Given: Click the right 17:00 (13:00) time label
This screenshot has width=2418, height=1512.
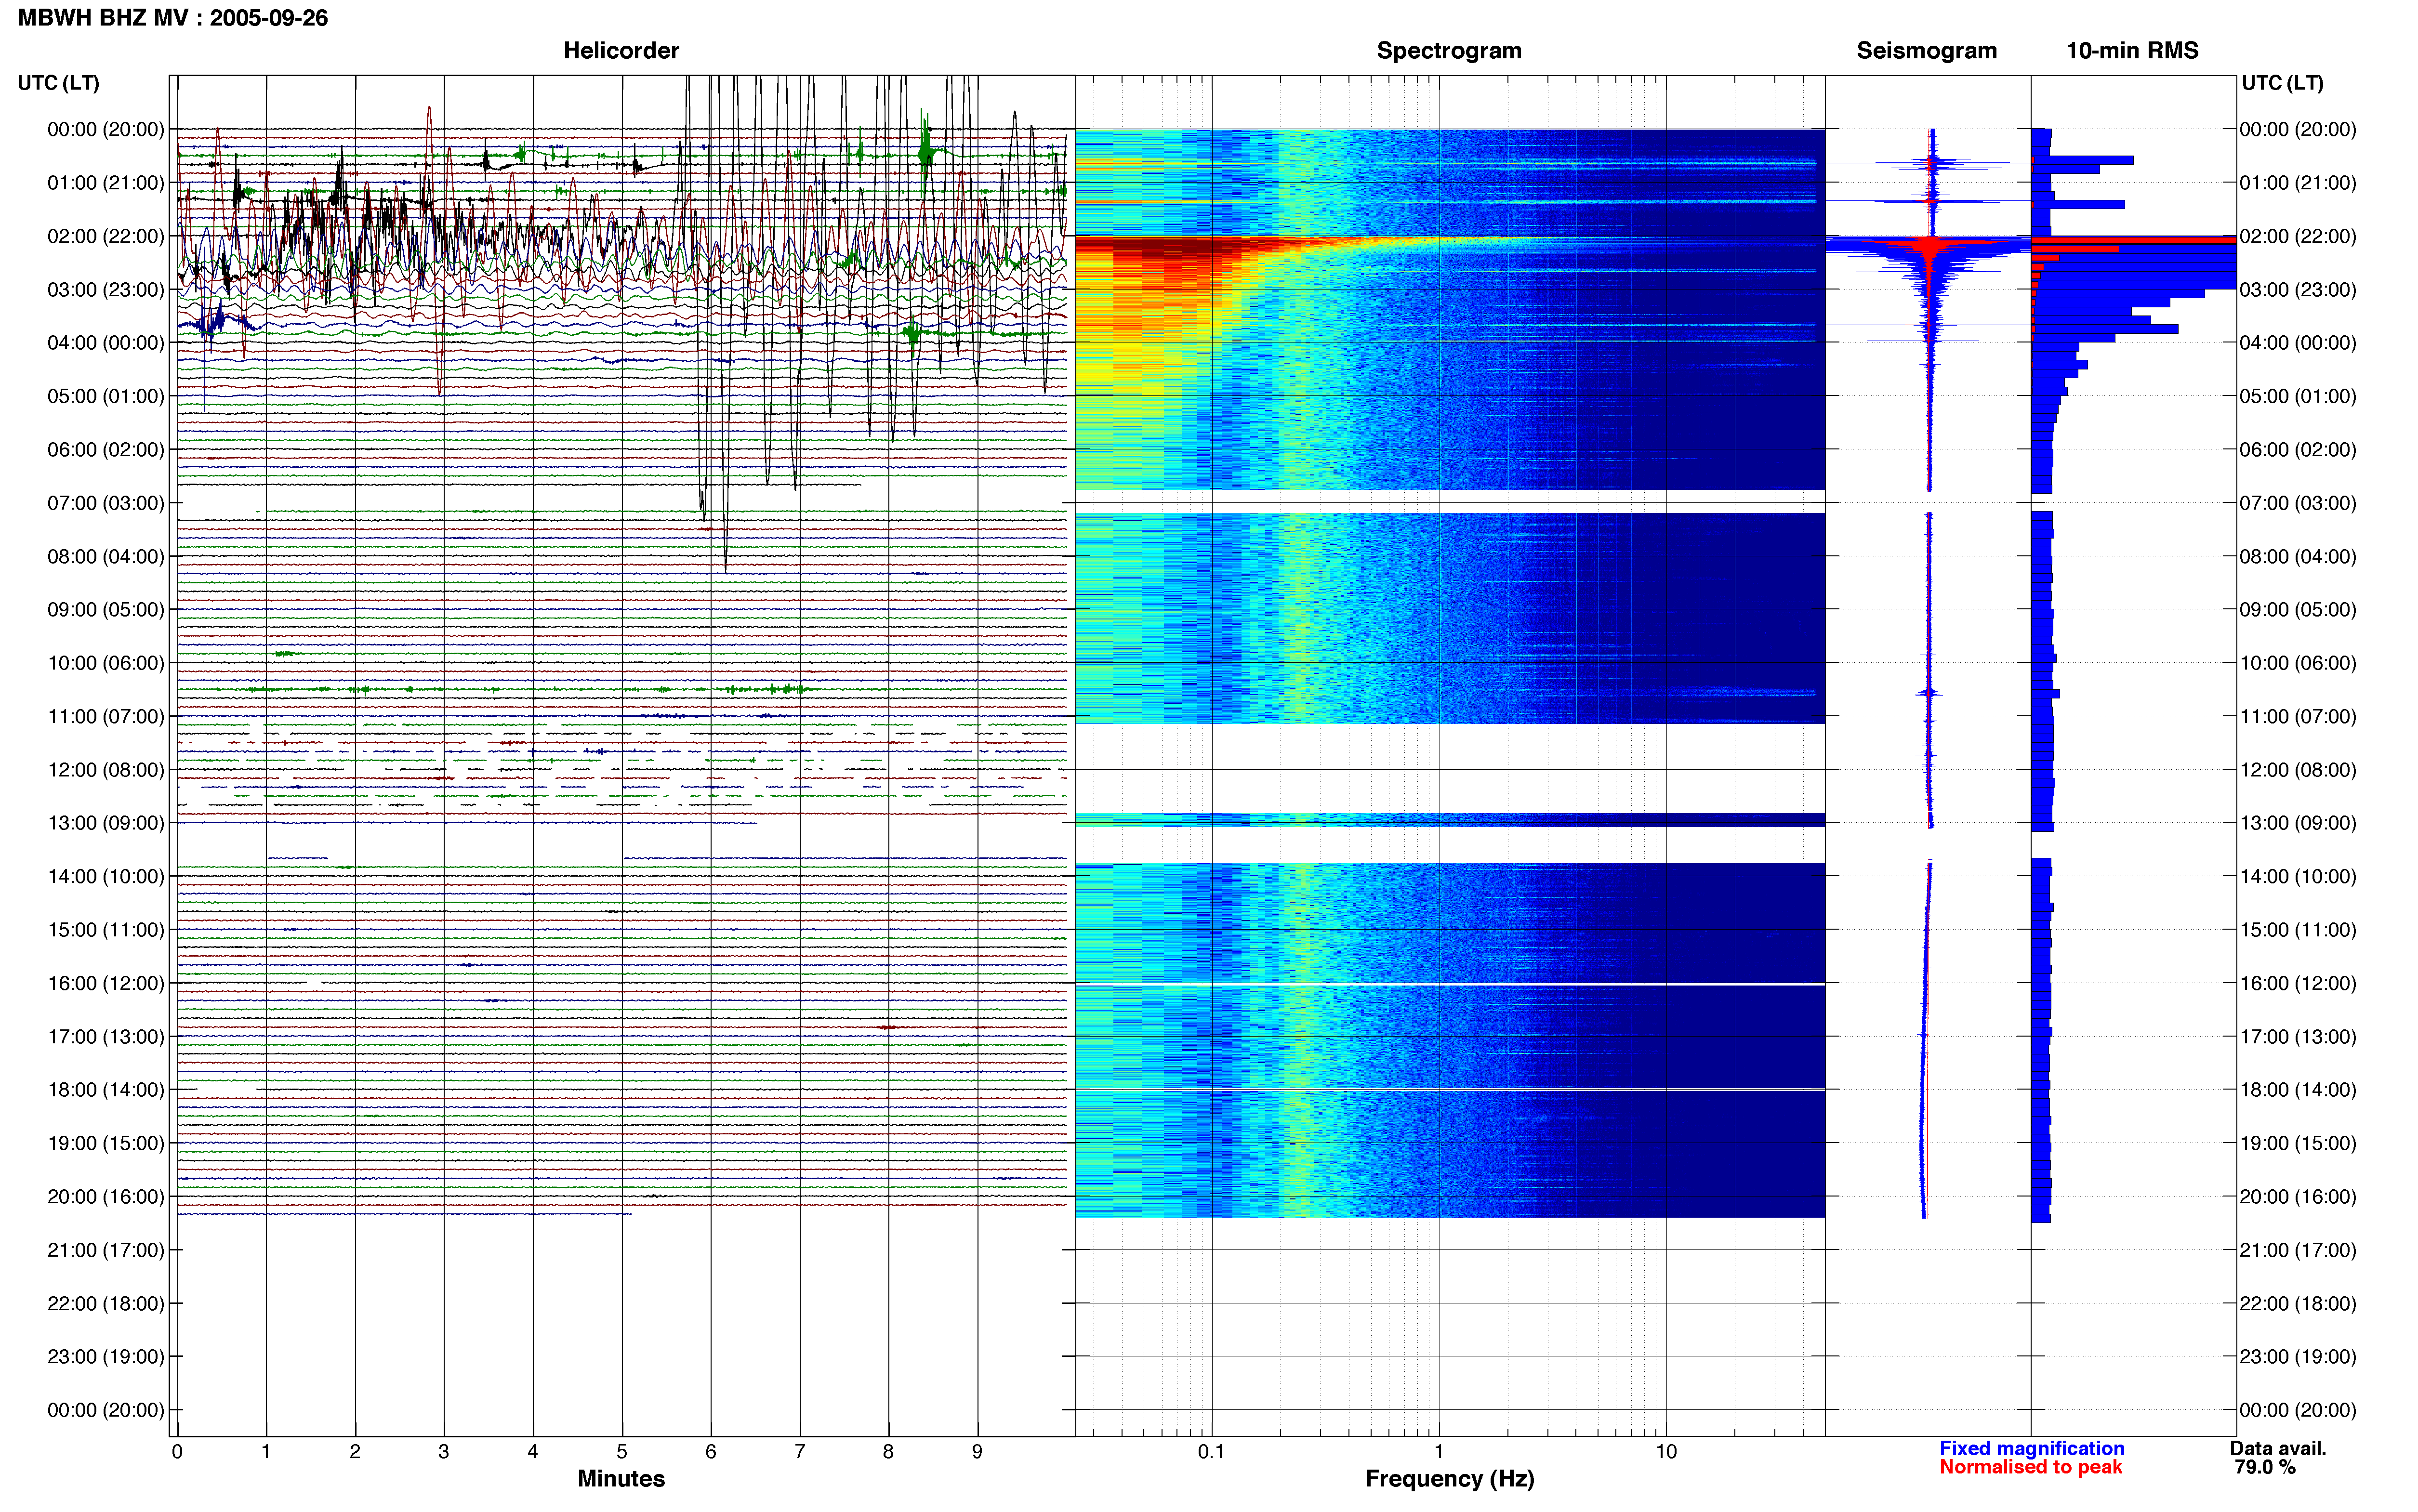Looking at the screenshot, I should tap(2298, 1037).
